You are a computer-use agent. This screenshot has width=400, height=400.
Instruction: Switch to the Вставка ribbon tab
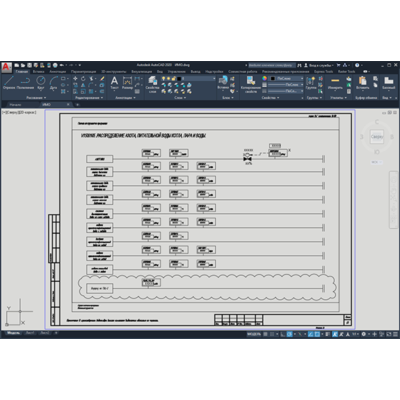click(x=38, y=71)
